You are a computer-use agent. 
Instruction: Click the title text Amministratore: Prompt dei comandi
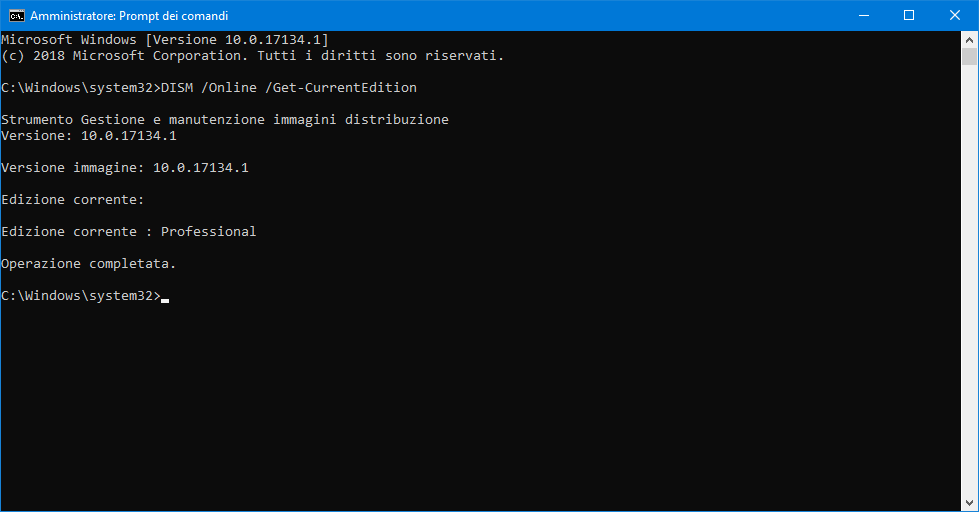click(x=129, y=16)
